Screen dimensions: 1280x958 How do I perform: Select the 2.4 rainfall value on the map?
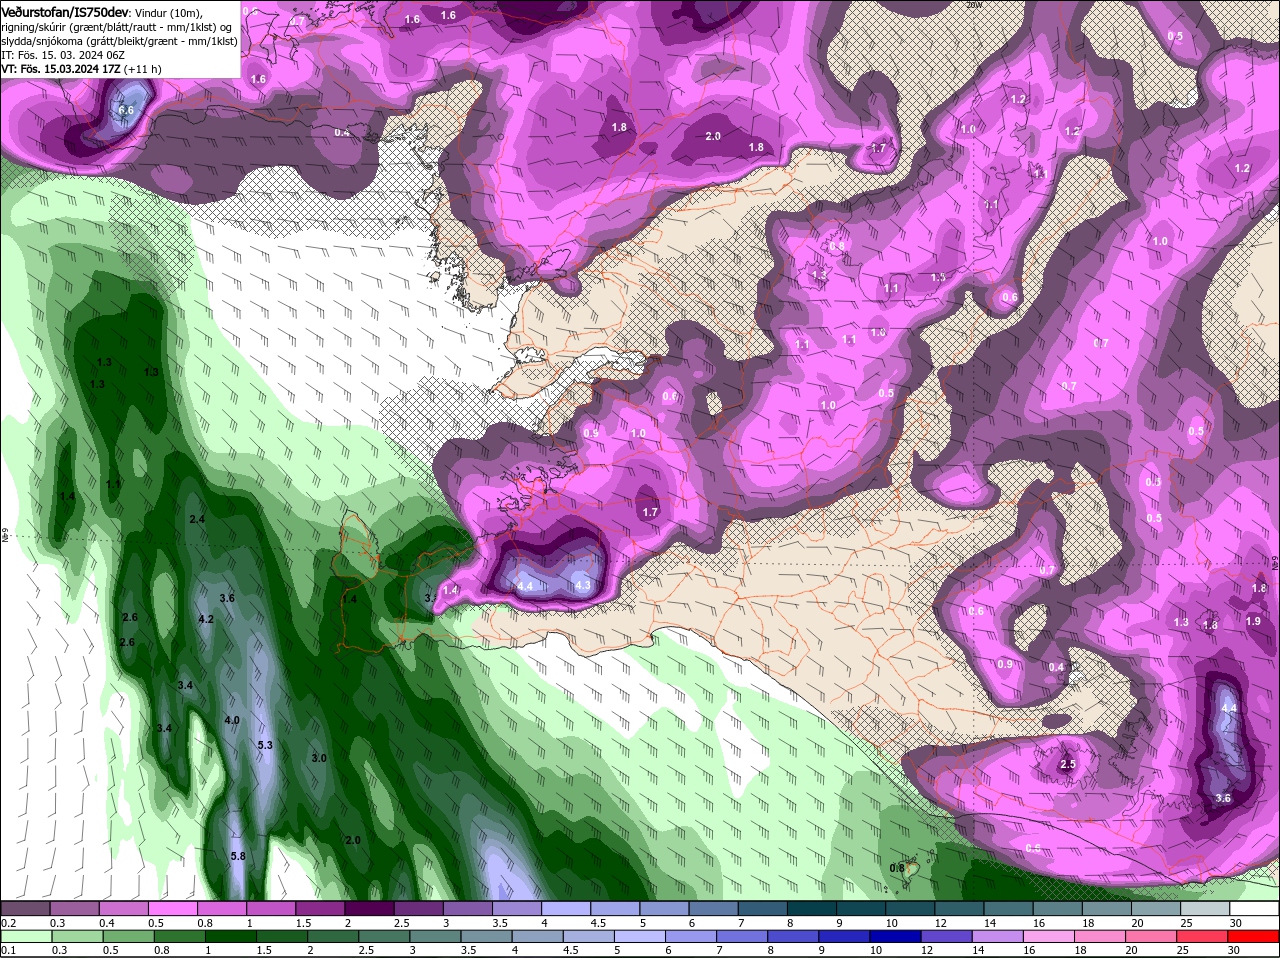[x=197, y=519]
